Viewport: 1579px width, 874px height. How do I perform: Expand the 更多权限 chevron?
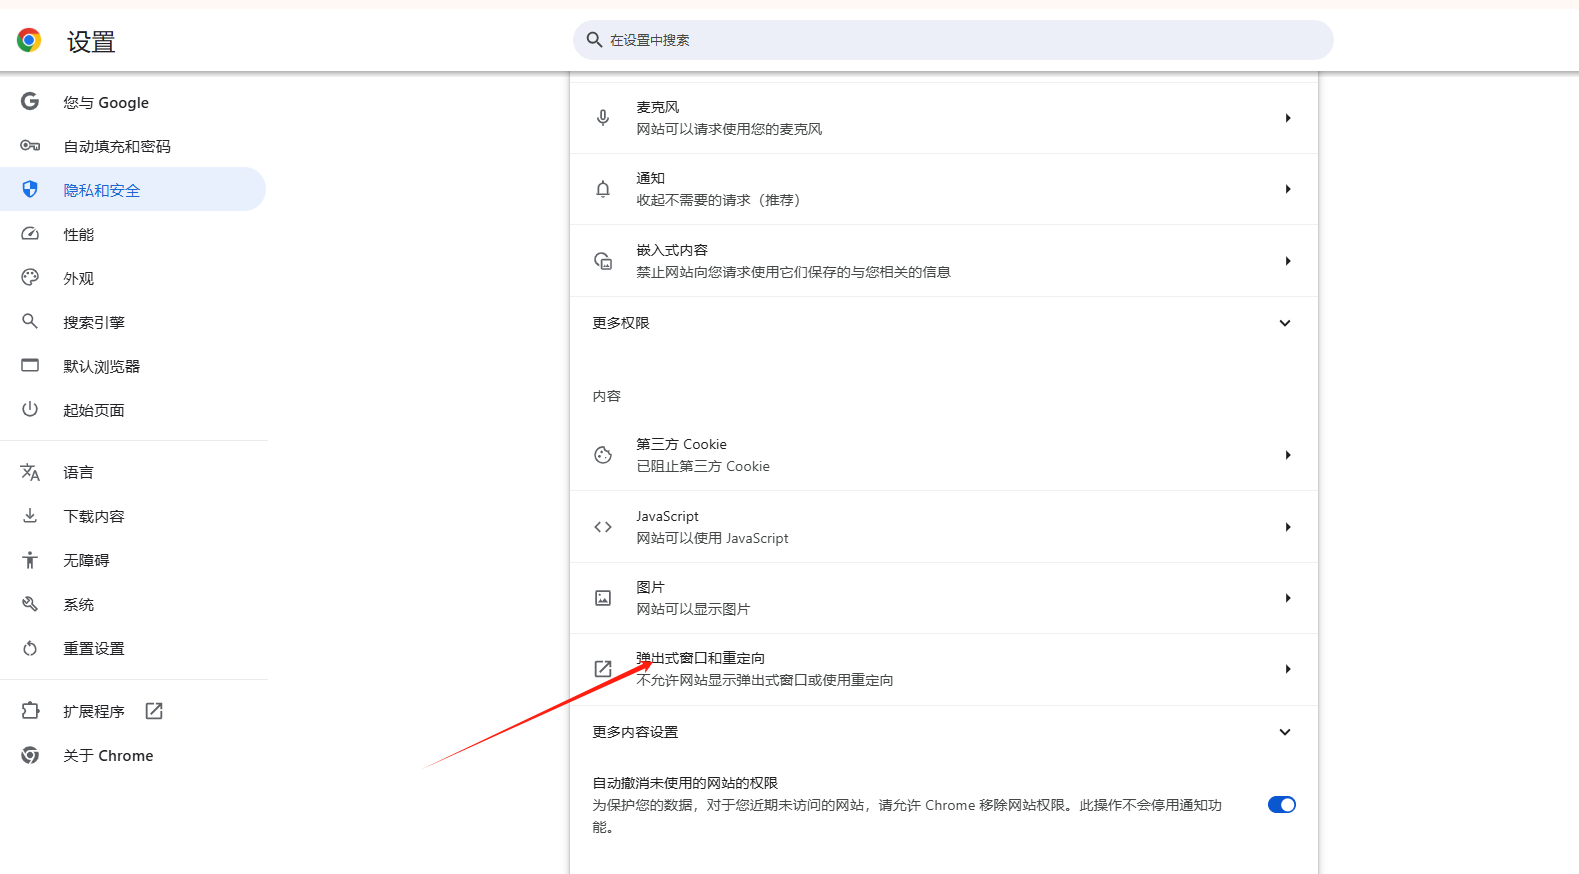point(1285,323)
